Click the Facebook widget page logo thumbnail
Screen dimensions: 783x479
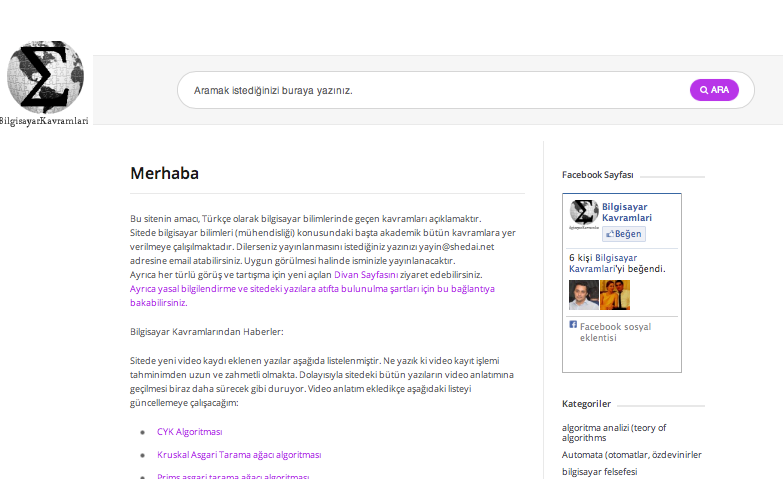tap(584, 214)
